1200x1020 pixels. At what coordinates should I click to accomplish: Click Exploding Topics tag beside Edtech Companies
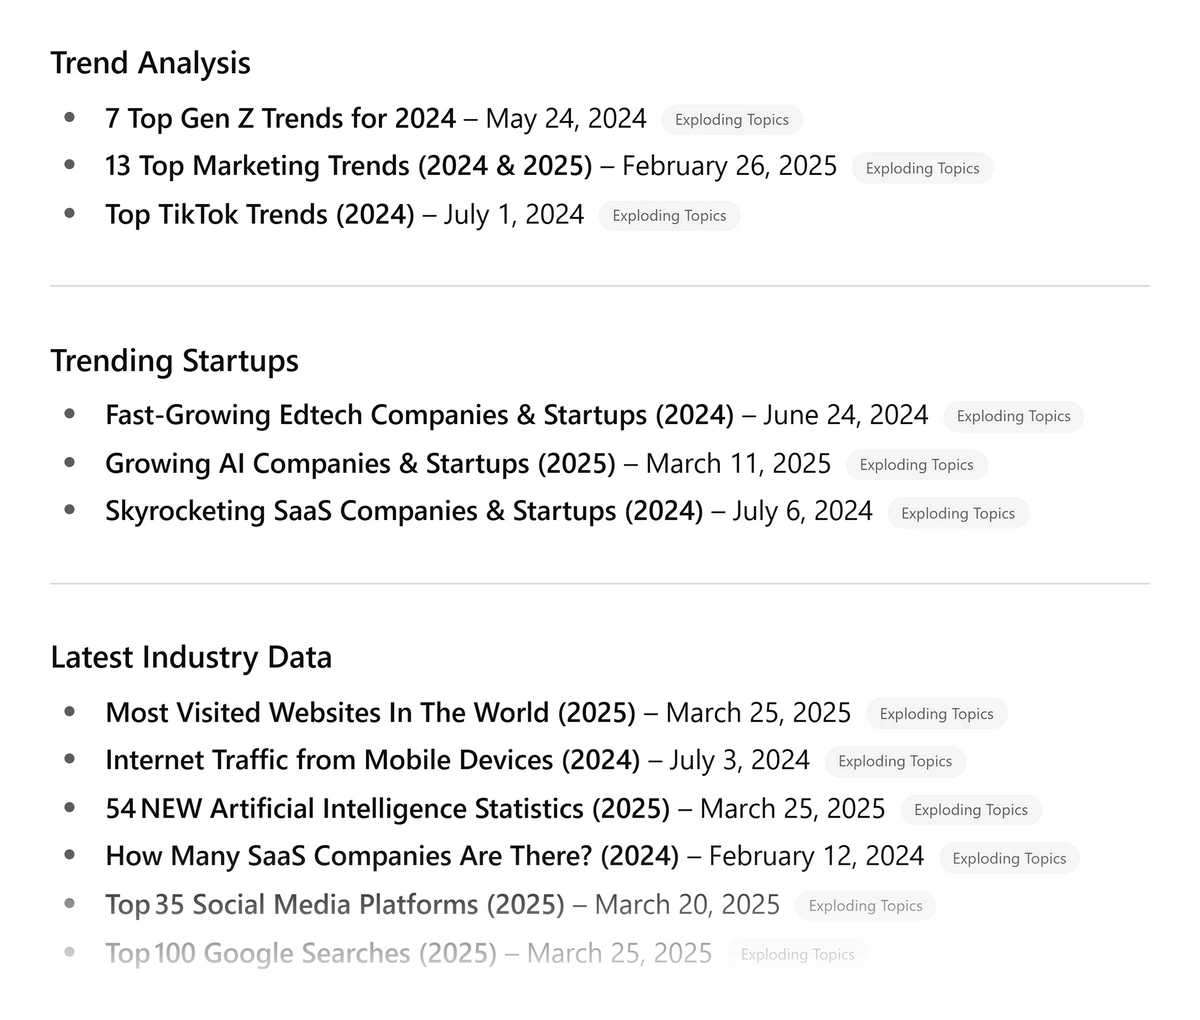pos(1013,417)
